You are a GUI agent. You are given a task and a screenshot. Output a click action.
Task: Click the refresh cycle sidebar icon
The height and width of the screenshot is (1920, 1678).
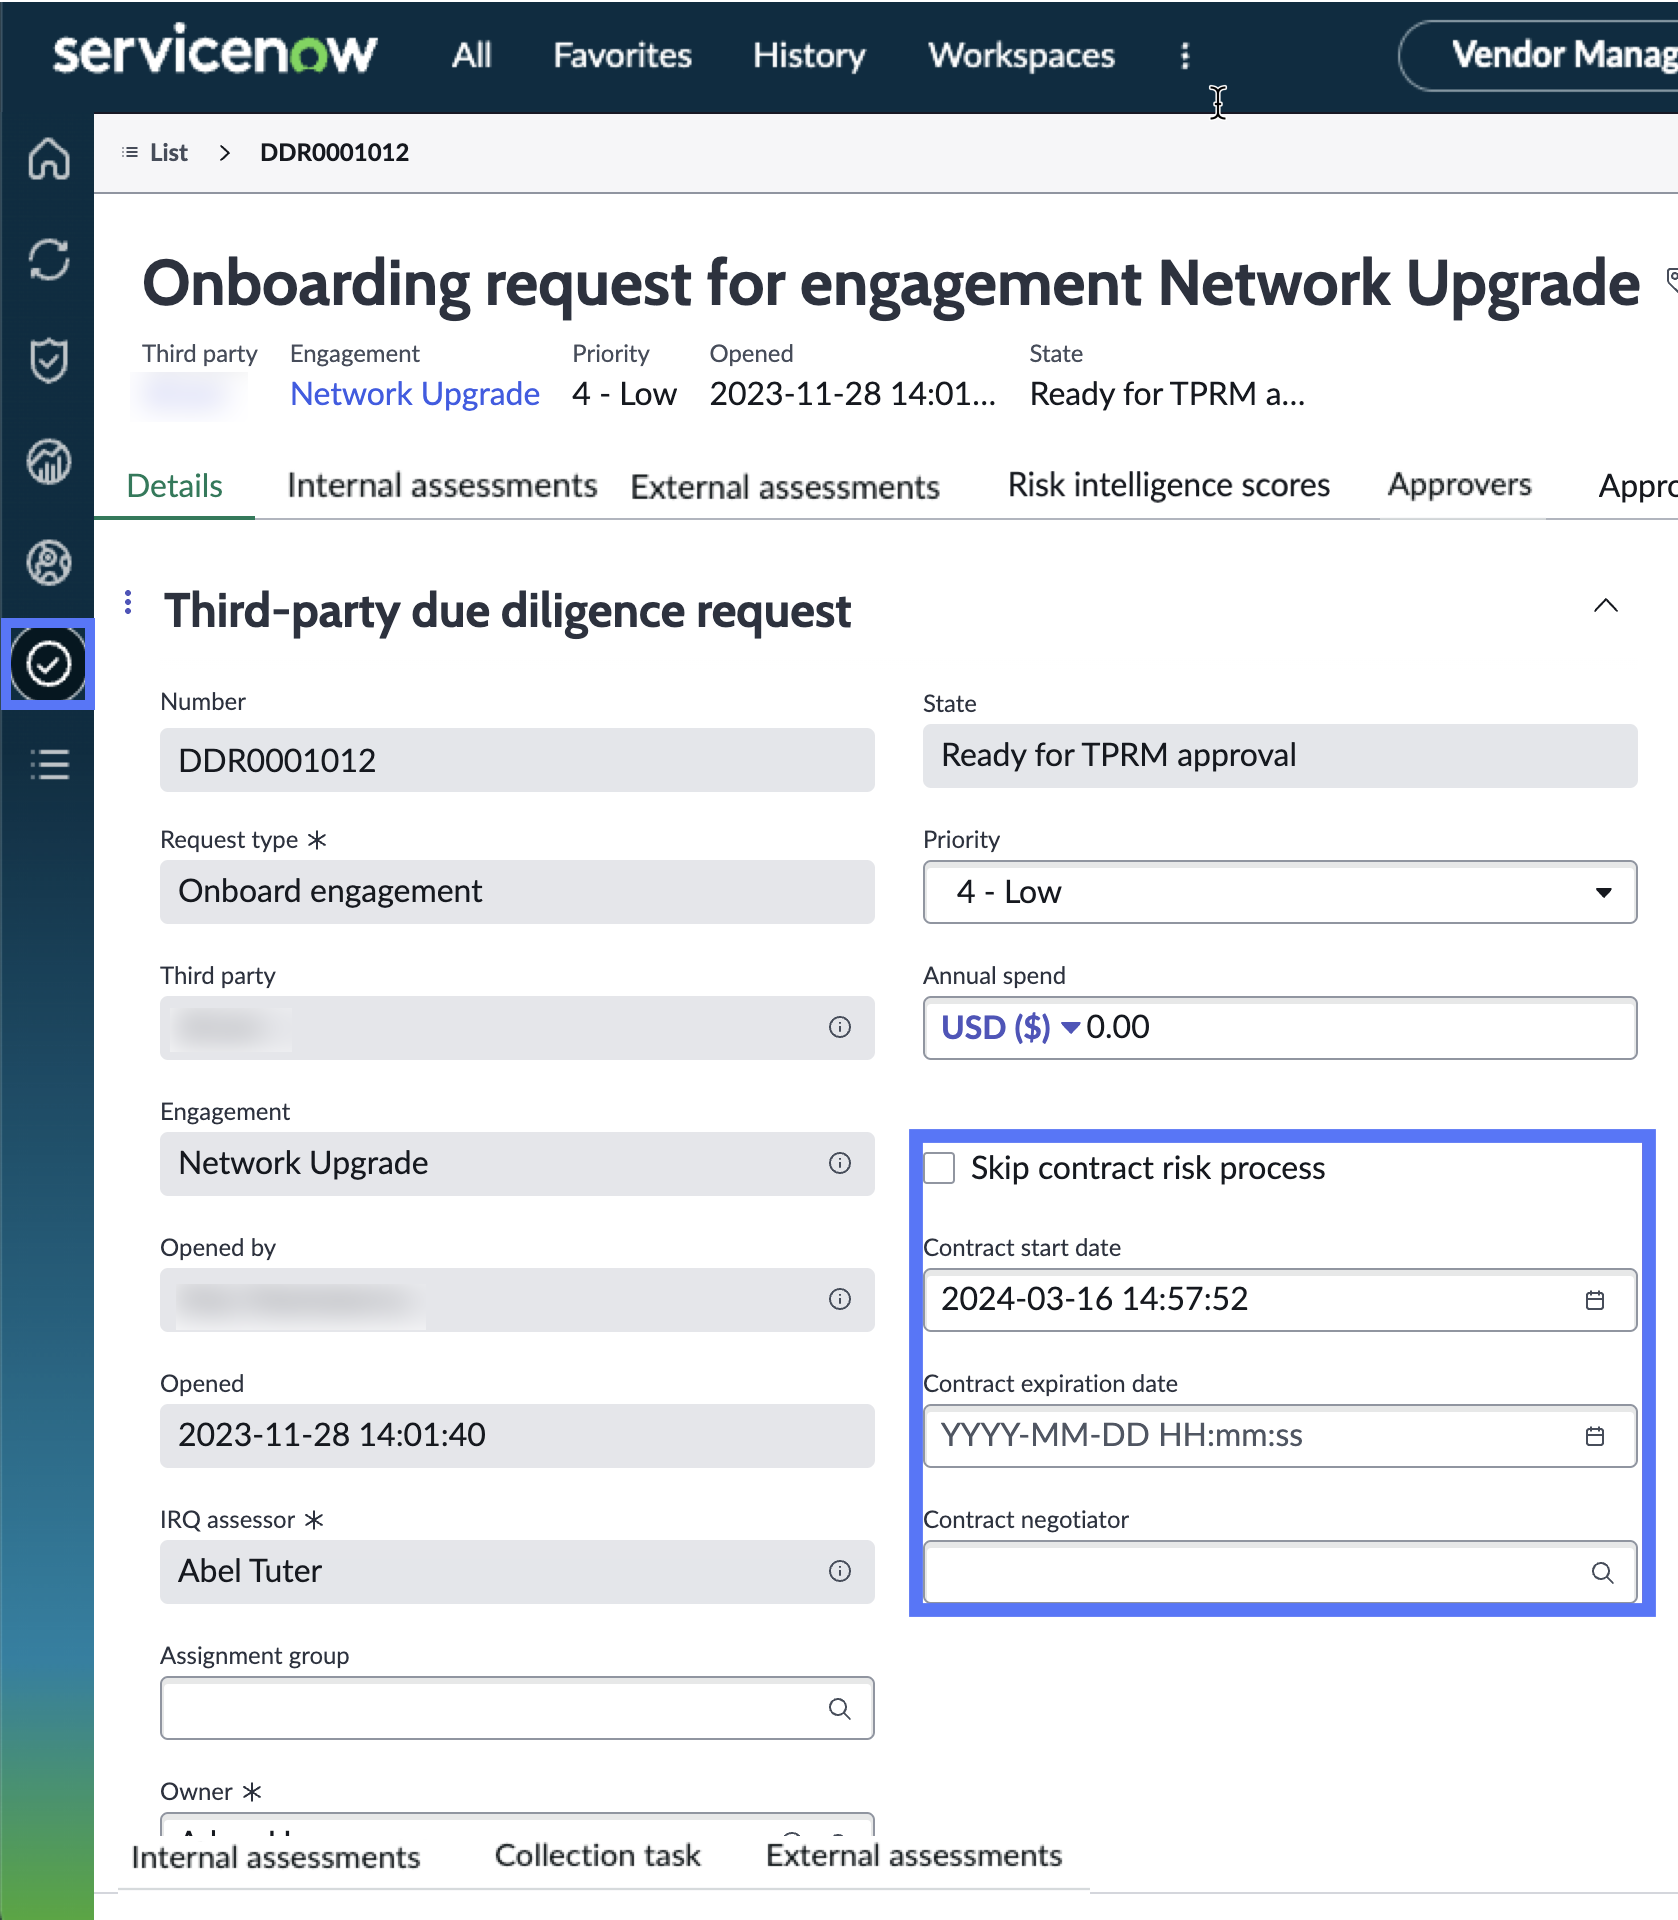pyautogui.click(x=48, y=260)
